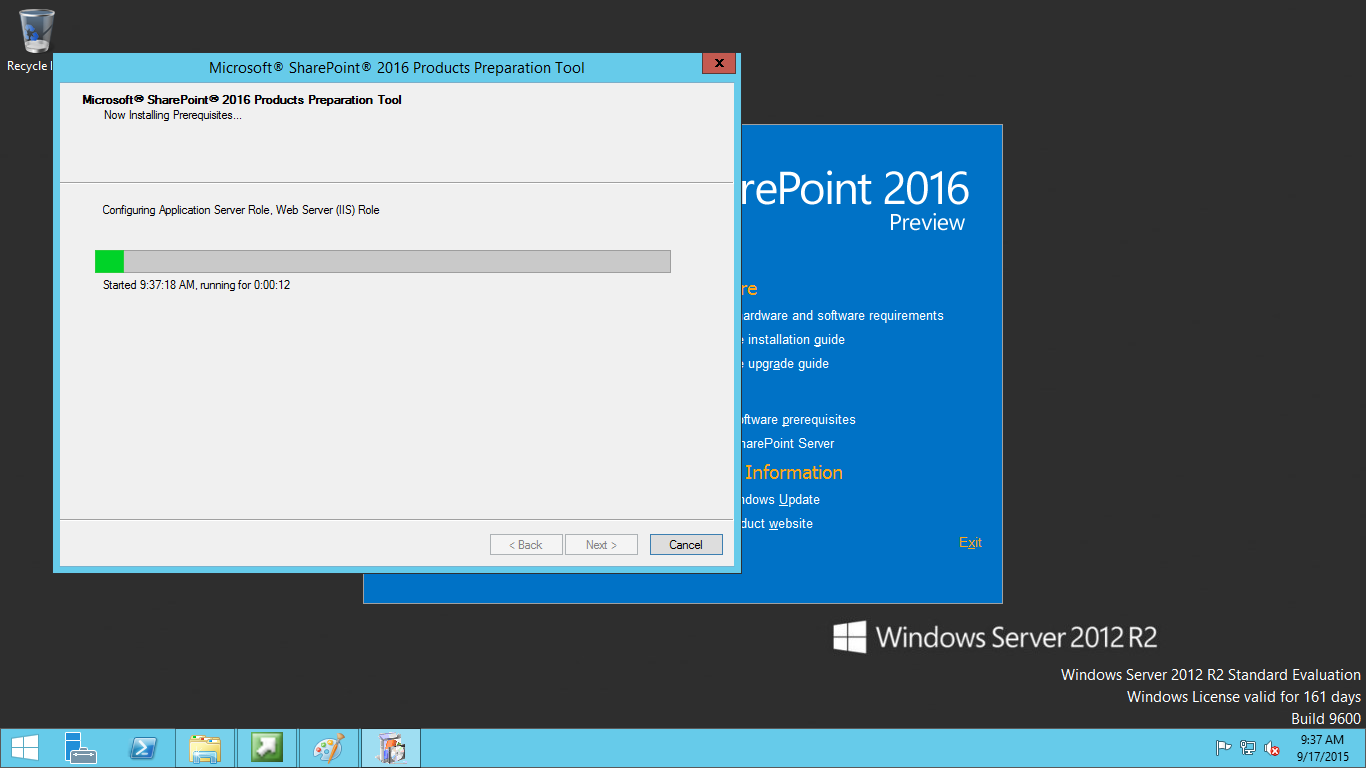Launch Server Manager from taskbar
Screen dimensions: 1366x768
[x=82, y=748]
